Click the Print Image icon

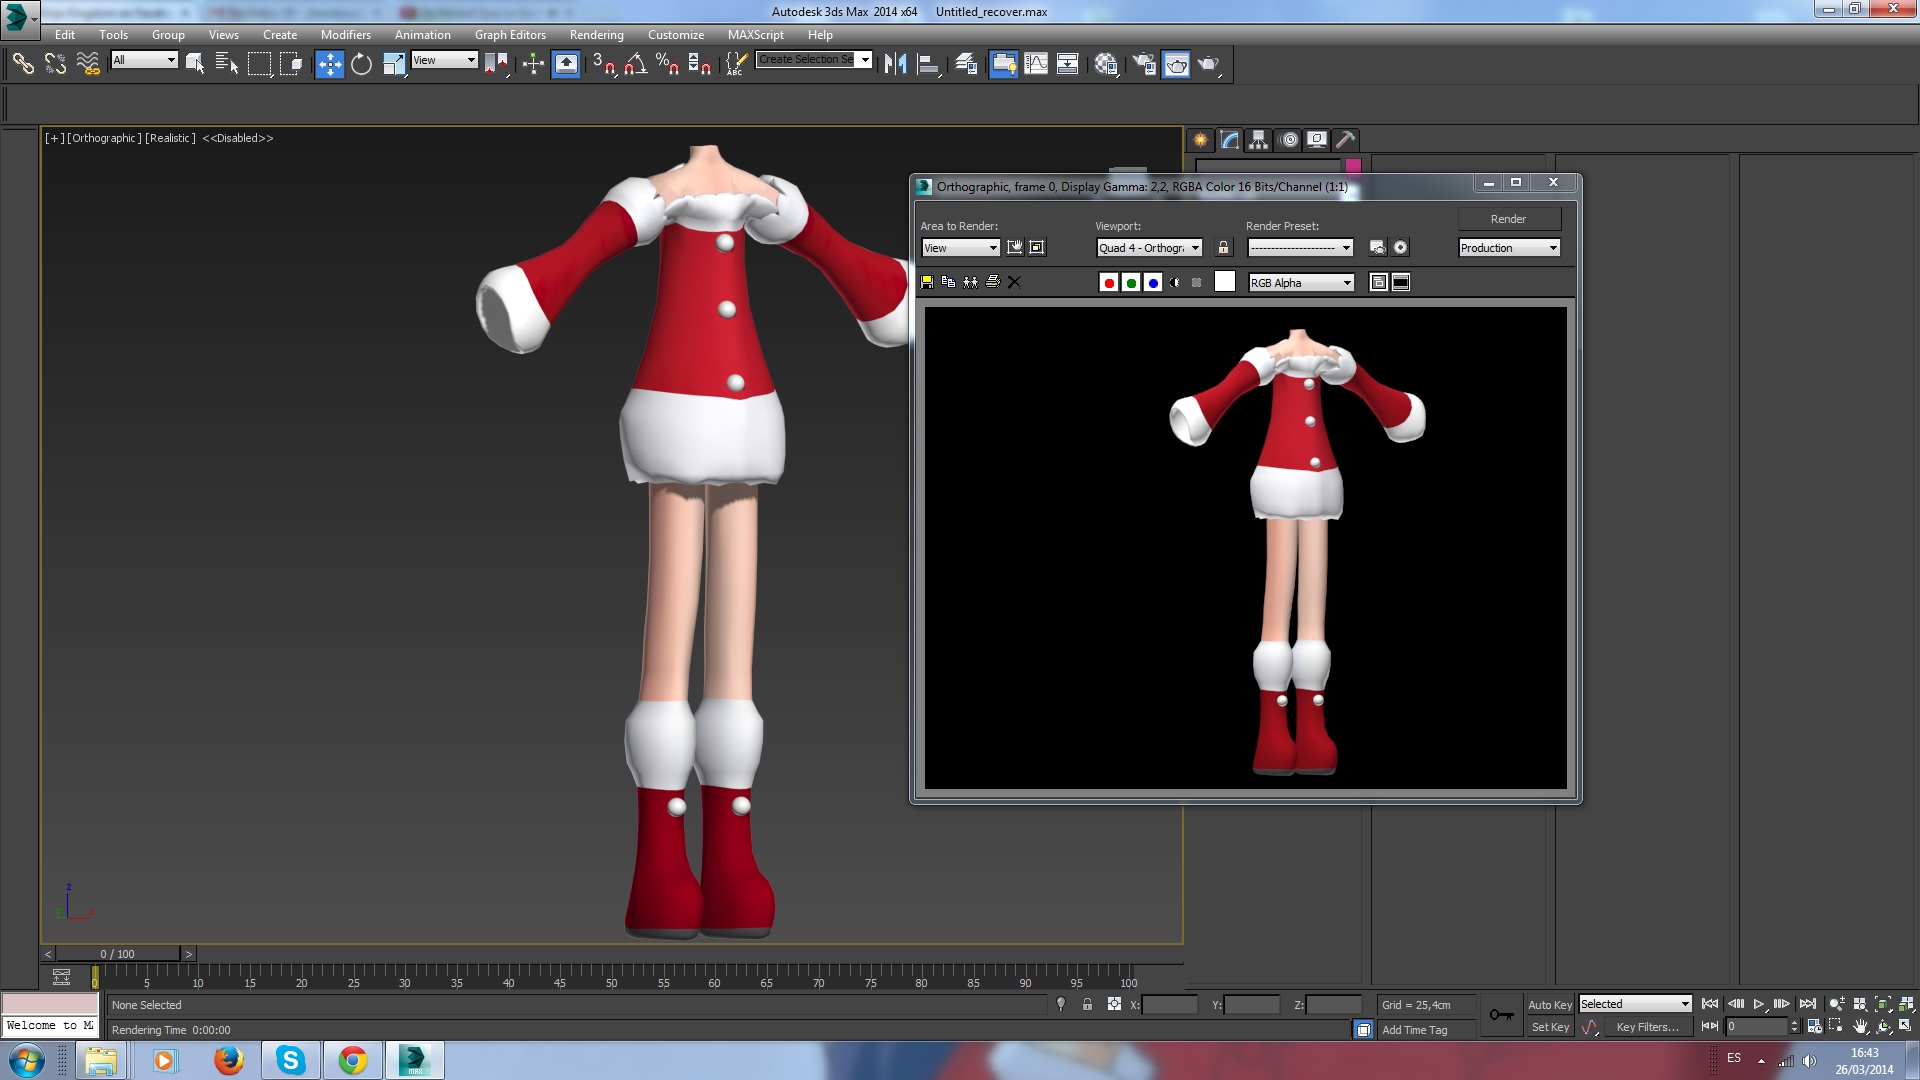[x=992, y=283]
